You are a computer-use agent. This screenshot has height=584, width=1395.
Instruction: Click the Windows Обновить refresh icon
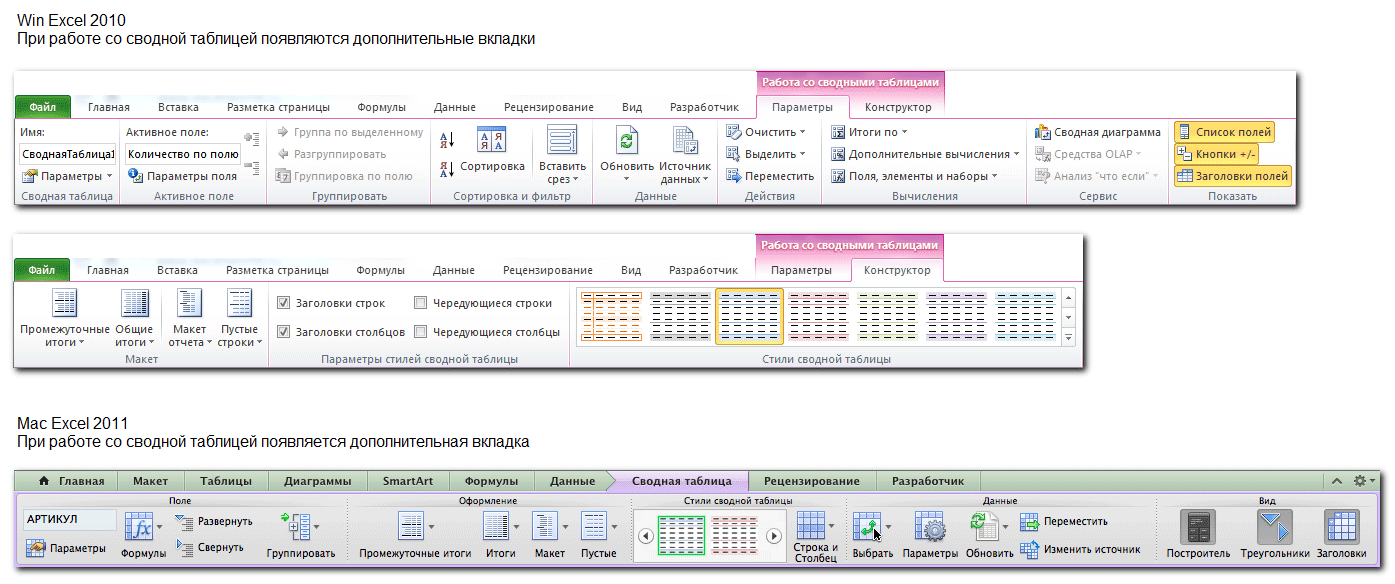pos(626,141)
